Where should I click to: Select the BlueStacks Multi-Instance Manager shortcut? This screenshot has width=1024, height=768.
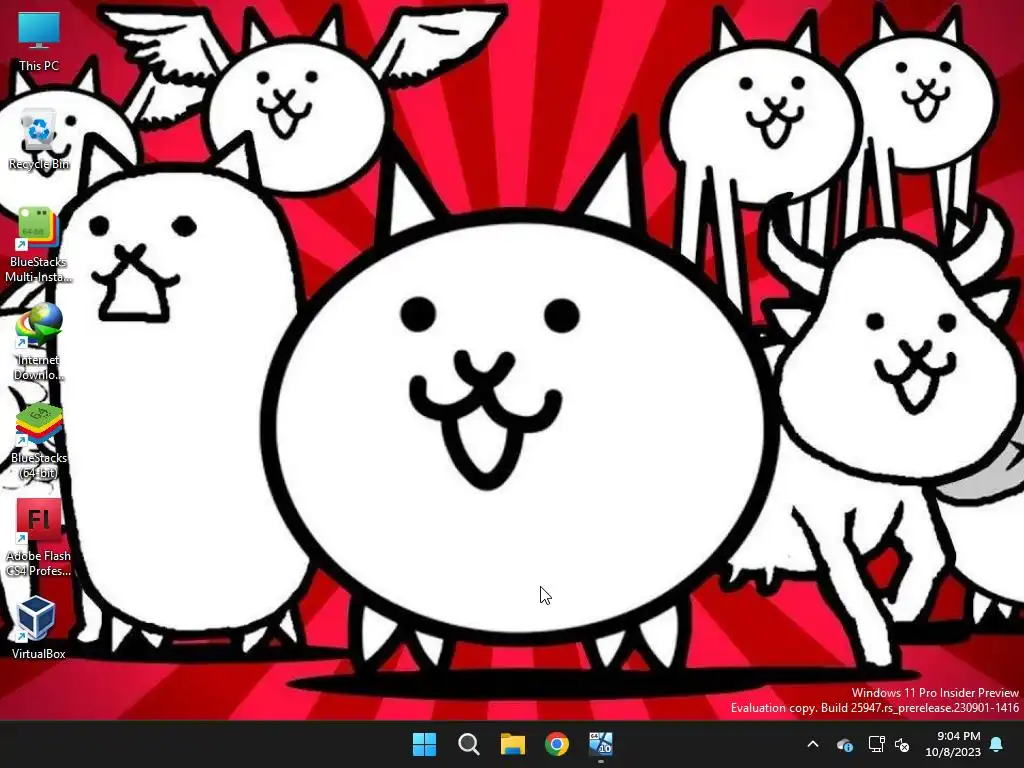click(x=39, y=245)
